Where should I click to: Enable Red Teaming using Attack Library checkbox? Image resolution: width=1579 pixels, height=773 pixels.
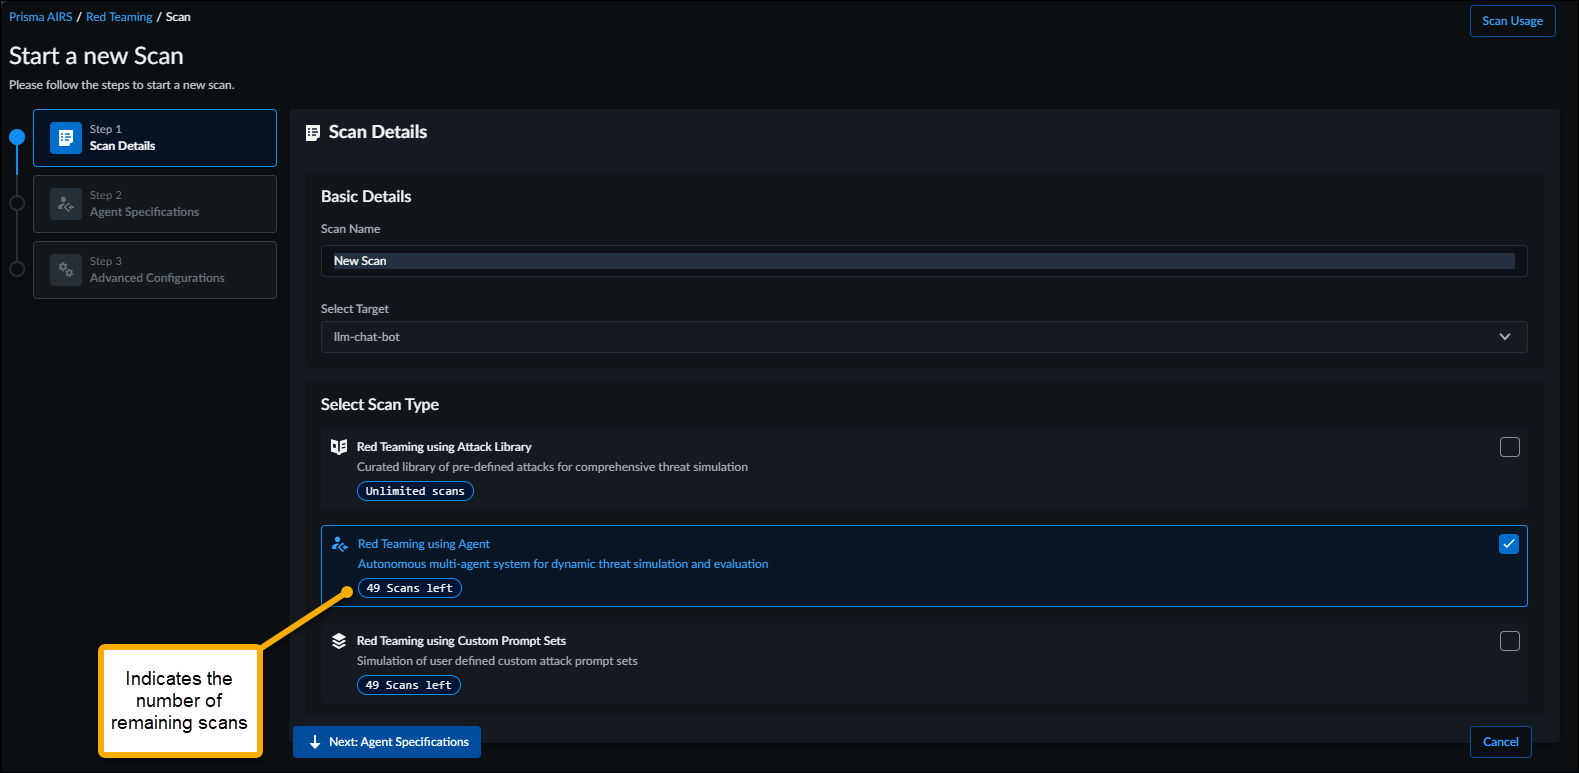(x=1509, y=447)
